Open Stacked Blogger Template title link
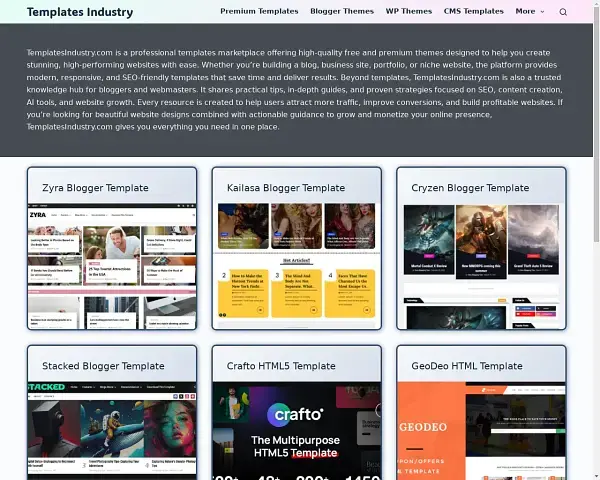 click(103, 366)
